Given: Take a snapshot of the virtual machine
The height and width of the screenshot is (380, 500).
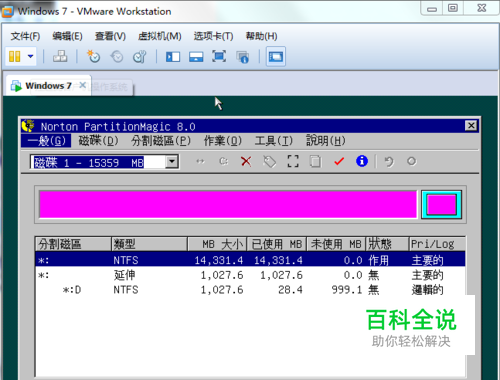Looking at the screenshot, I should [93, 56].
